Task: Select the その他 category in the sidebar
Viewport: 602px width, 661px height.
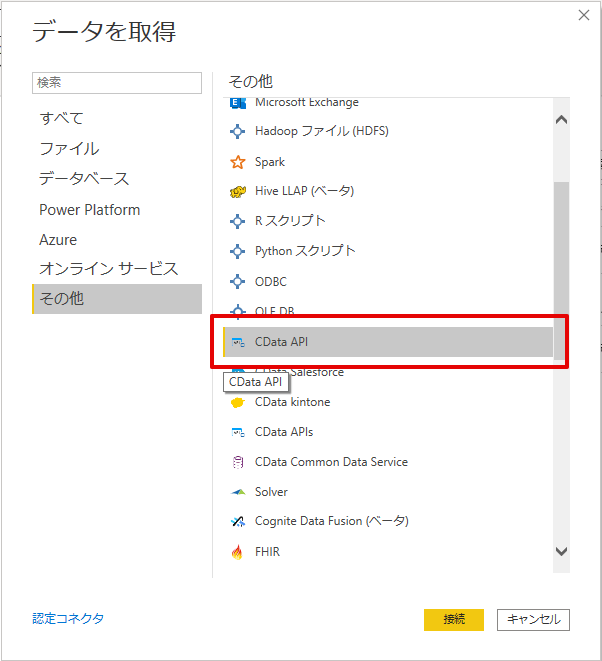Action: pos(117,299)
